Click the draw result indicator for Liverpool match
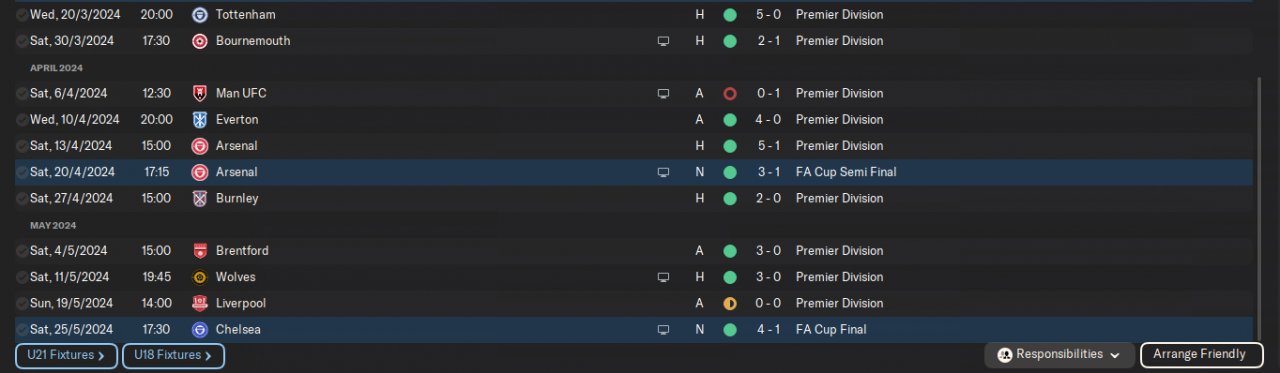 click(x=730, y=303)
